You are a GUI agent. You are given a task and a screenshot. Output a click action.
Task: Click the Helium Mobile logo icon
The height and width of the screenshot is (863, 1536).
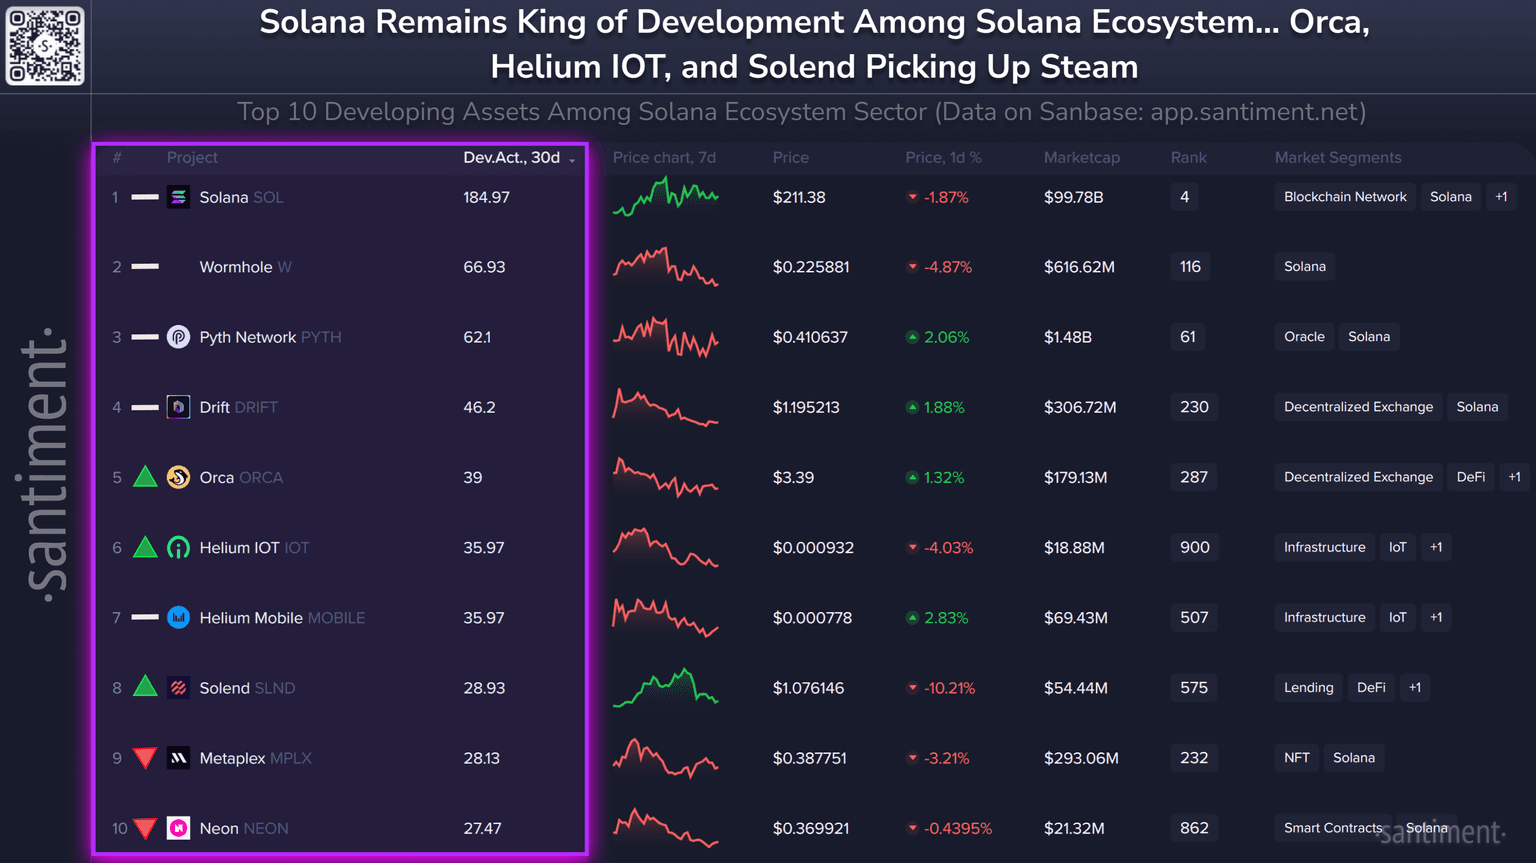click(x=178, y=618)
